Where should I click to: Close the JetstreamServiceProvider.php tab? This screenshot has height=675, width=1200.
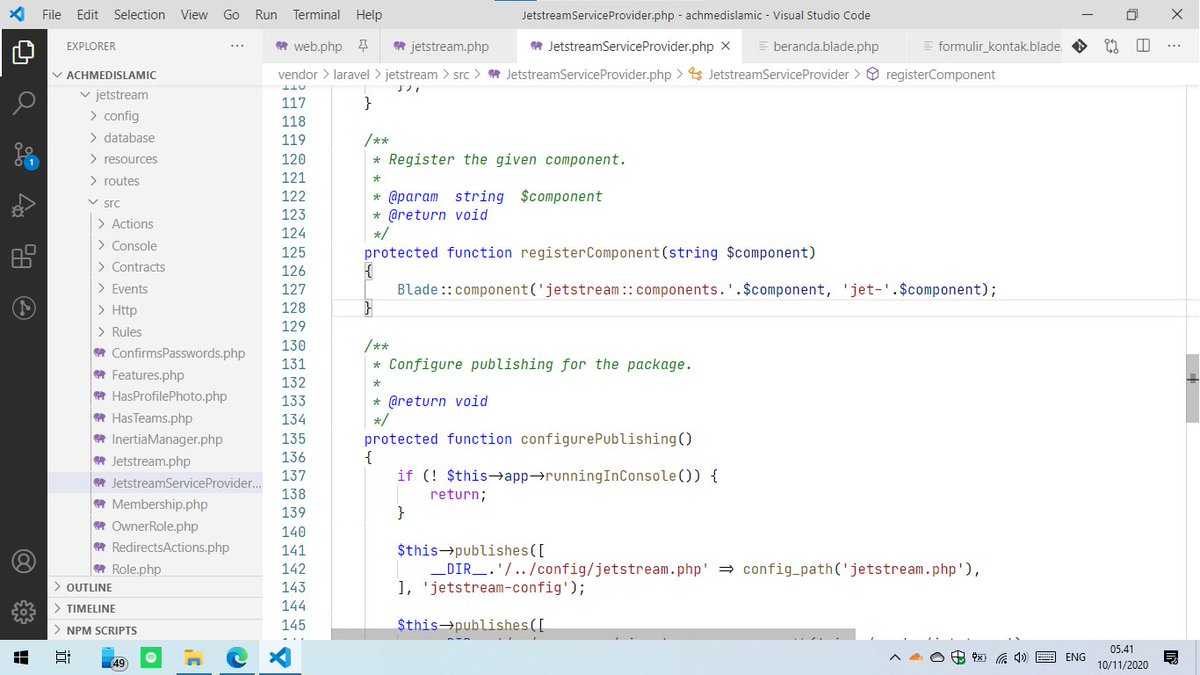725,46
